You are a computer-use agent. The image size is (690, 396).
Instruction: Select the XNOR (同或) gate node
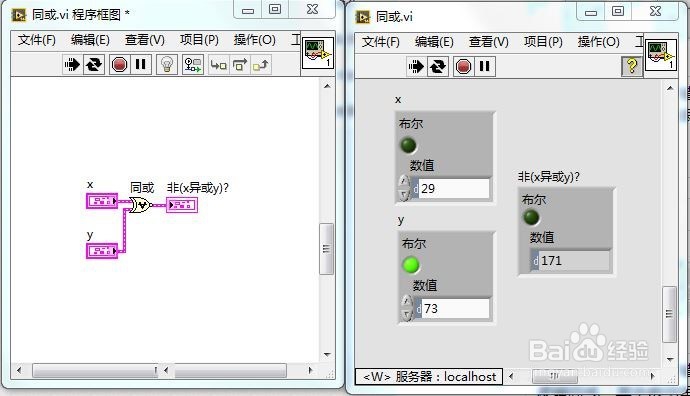[x=140, y=205]
